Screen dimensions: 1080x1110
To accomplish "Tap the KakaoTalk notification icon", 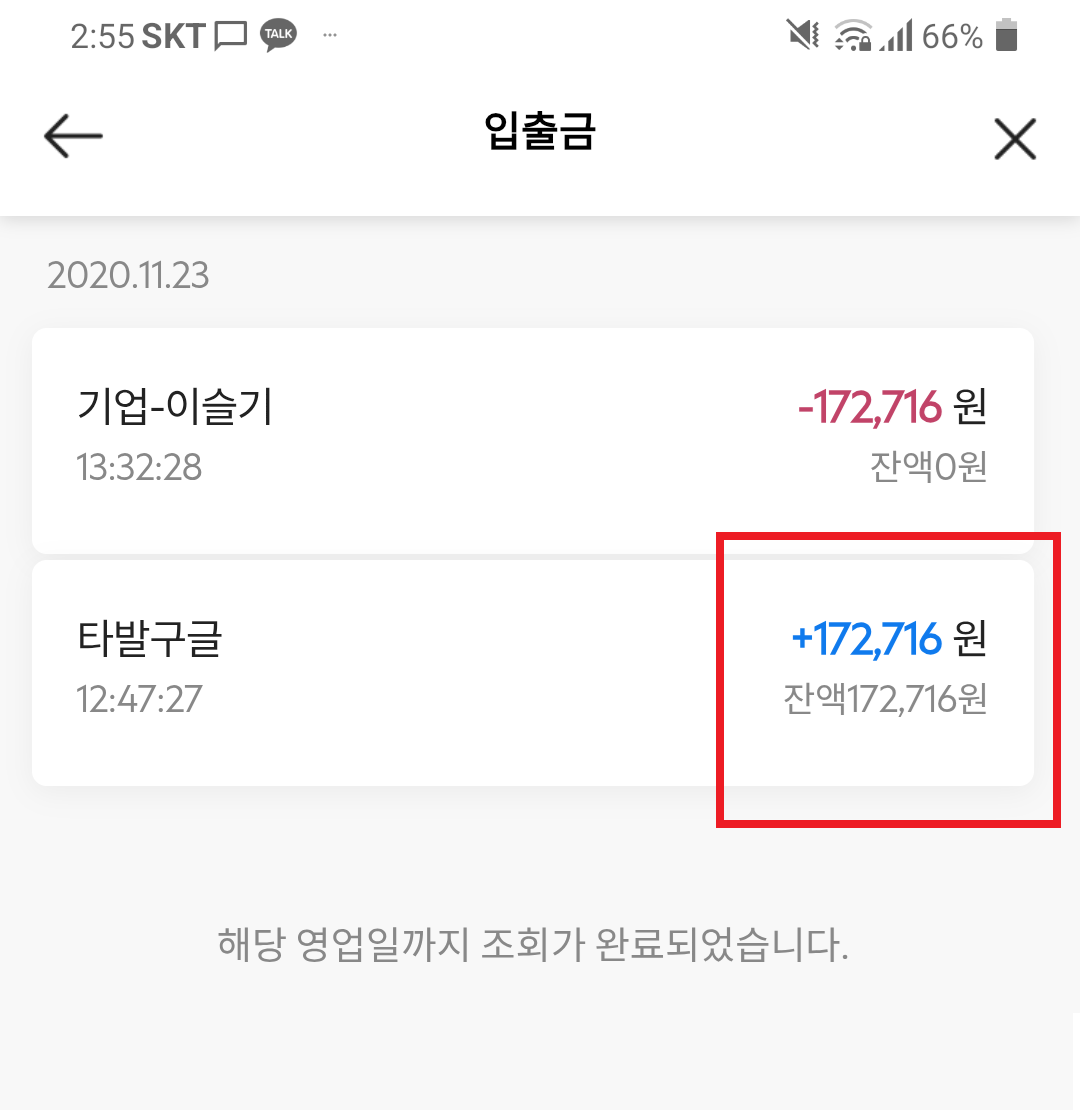I will tap(278, 35).
